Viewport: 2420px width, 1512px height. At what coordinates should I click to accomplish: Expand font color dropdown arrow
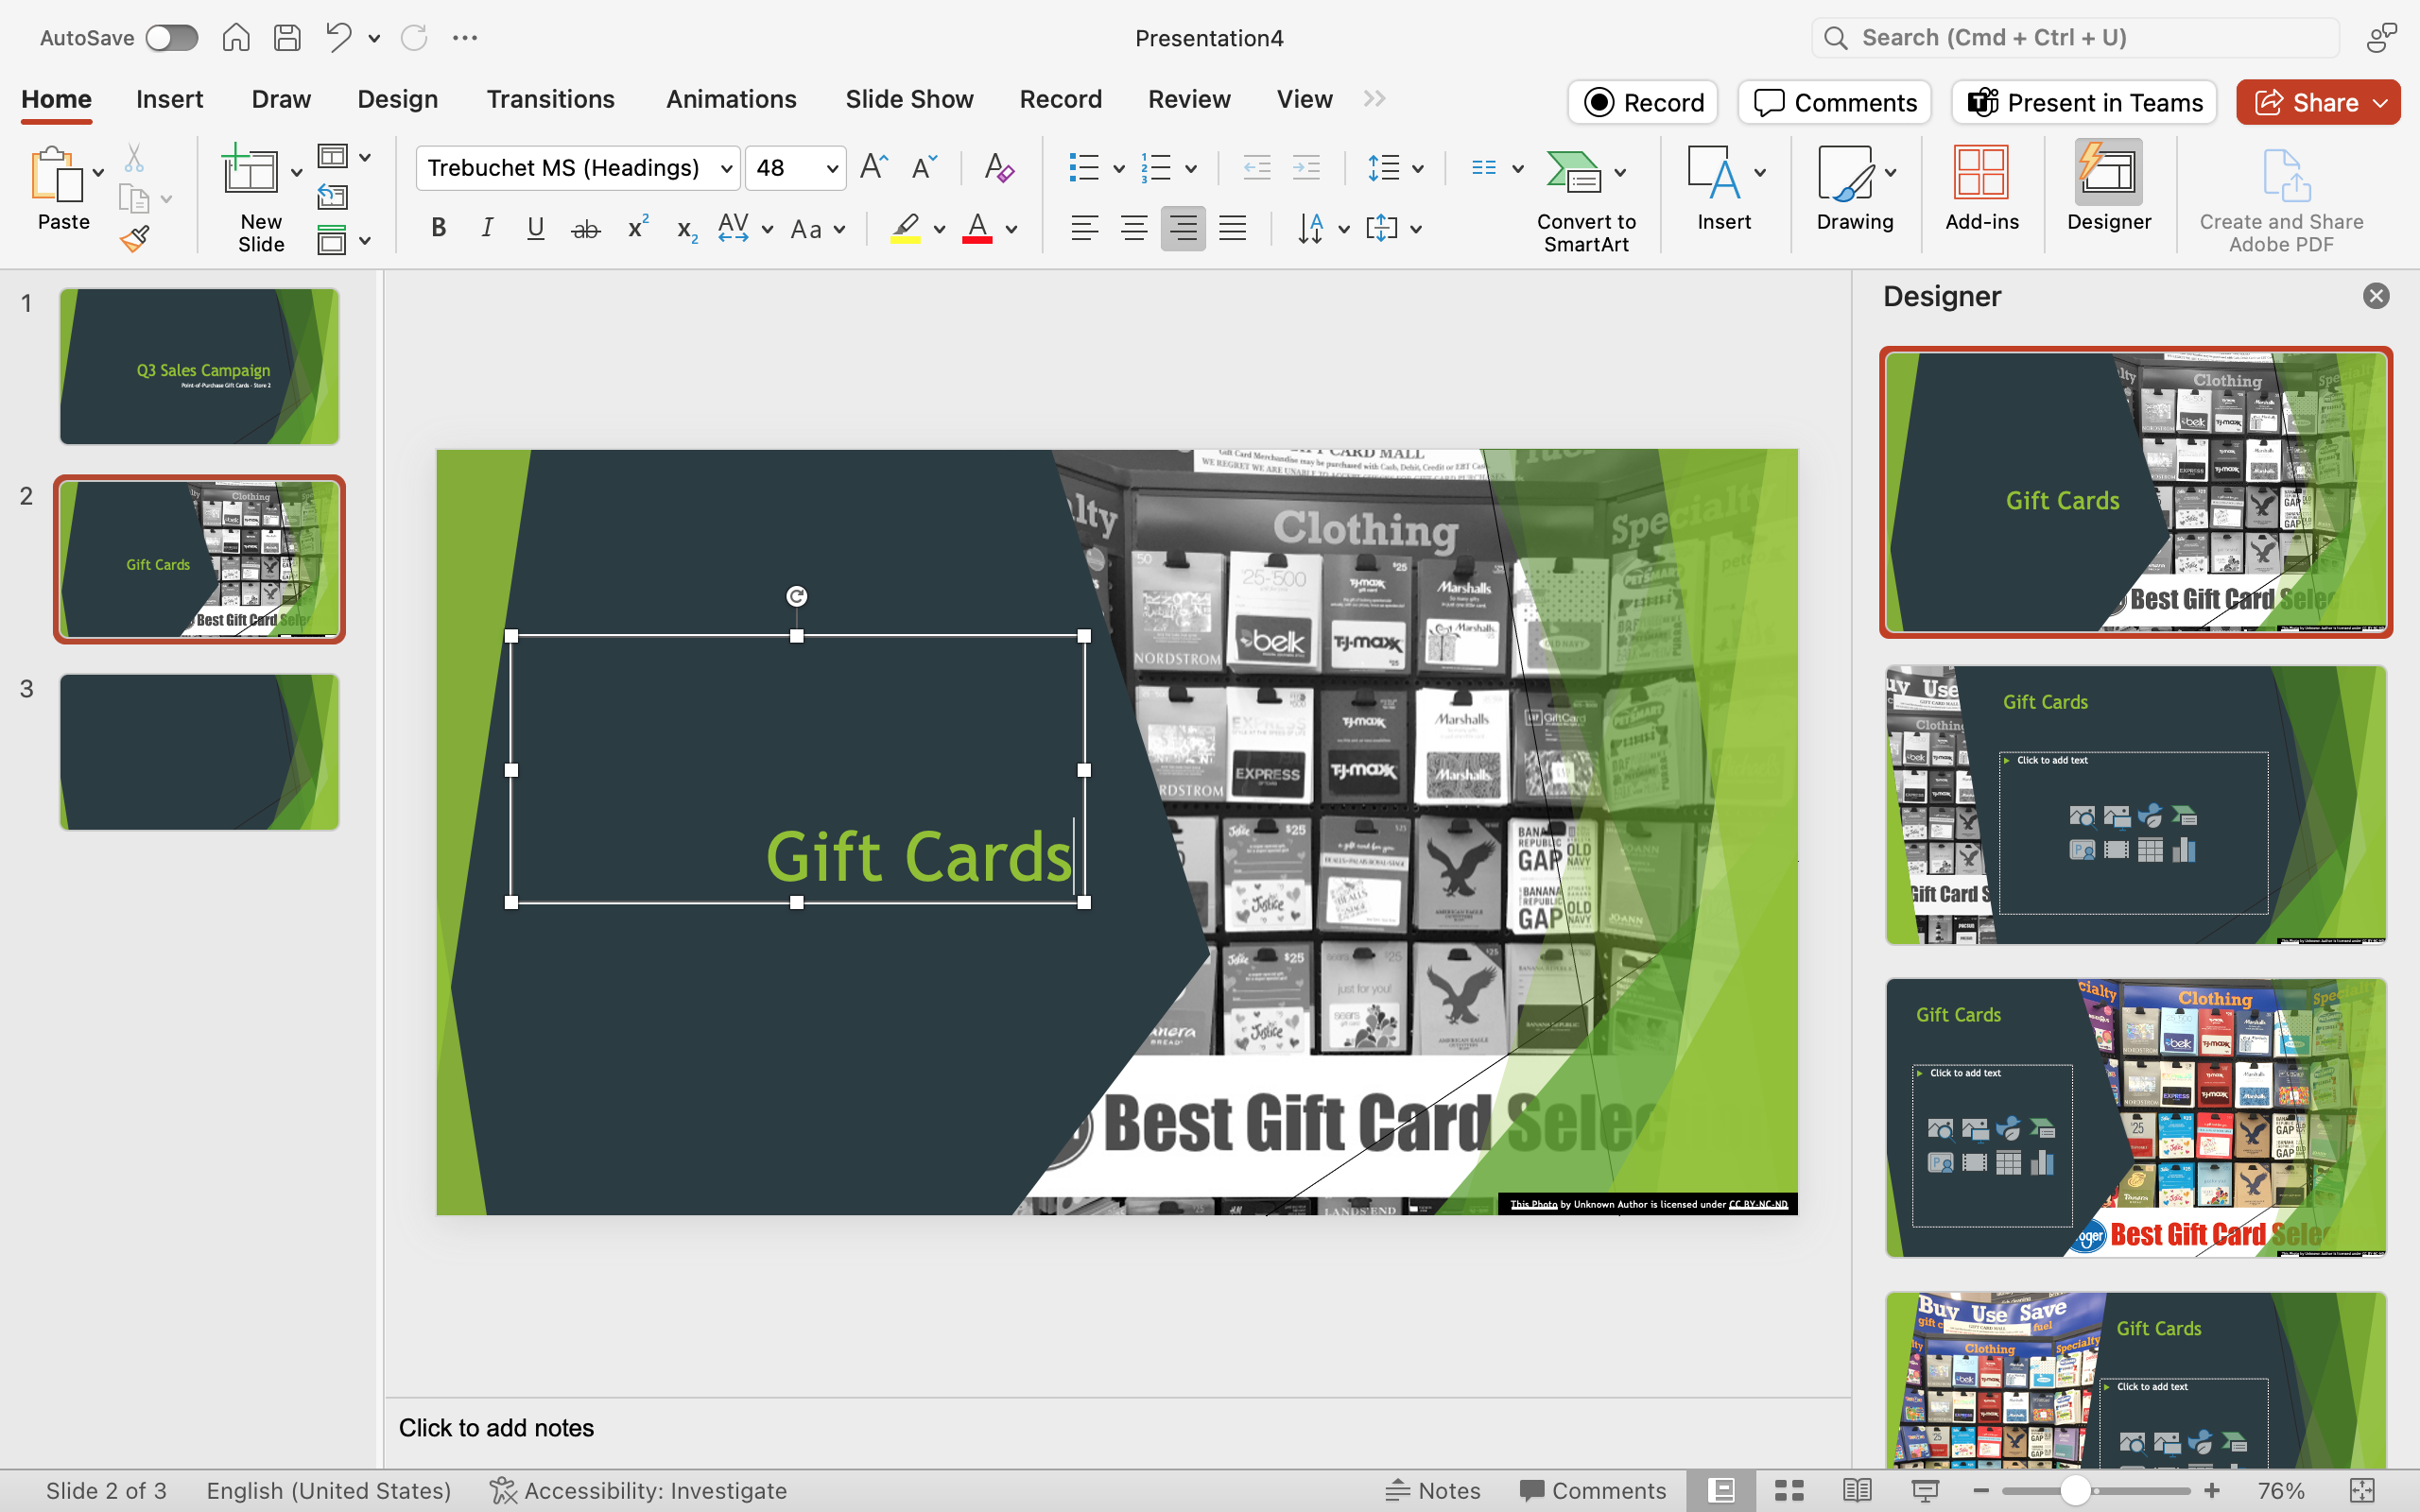click(1012, 230)
